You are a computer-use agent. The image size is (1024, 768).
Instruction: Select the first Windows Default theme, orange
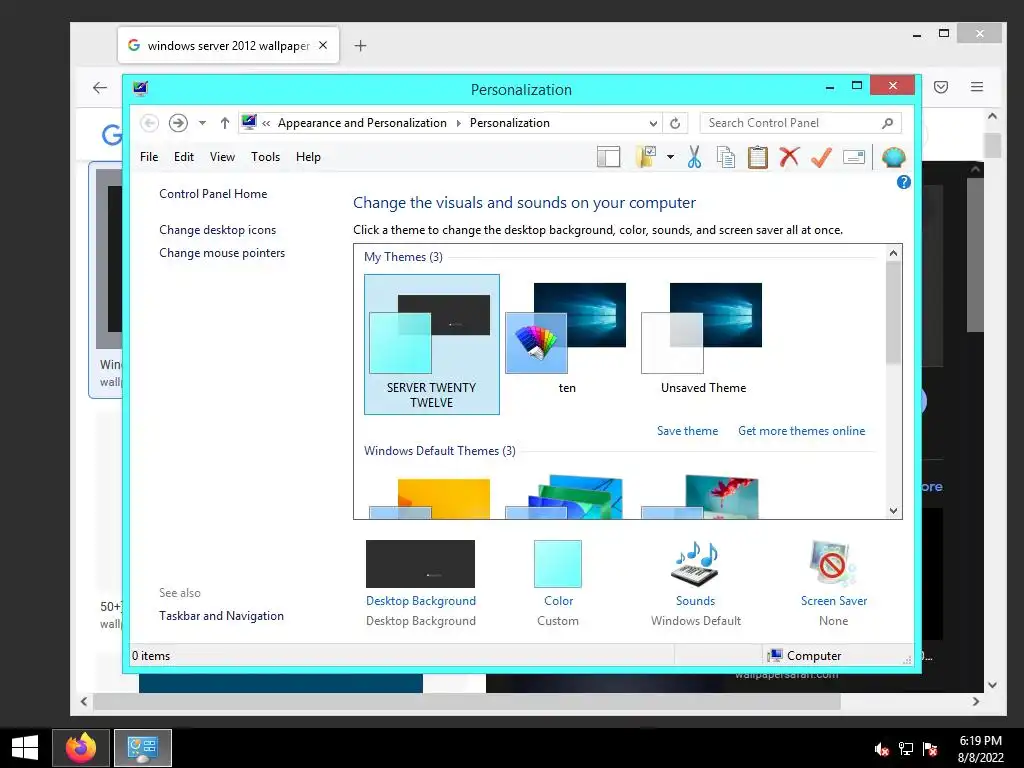pyautogui.click(x=430, y=498)
